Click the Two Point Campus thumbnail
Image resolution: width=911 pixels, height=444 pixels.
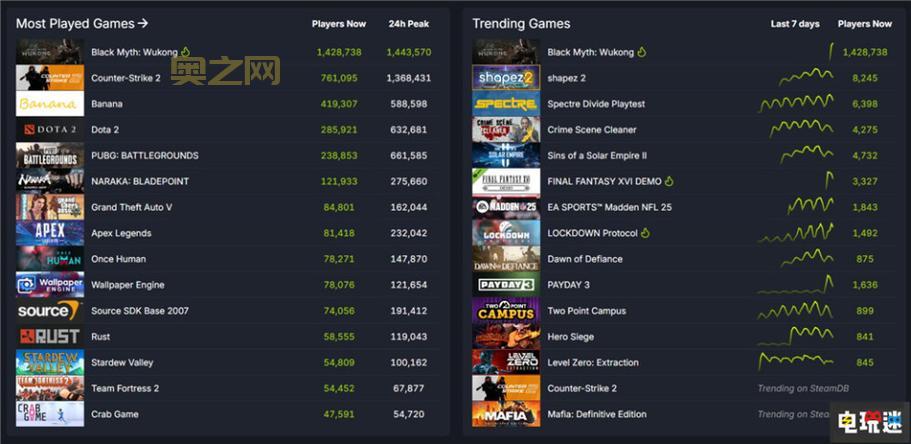pyautogui.click(x=506, y=311)
